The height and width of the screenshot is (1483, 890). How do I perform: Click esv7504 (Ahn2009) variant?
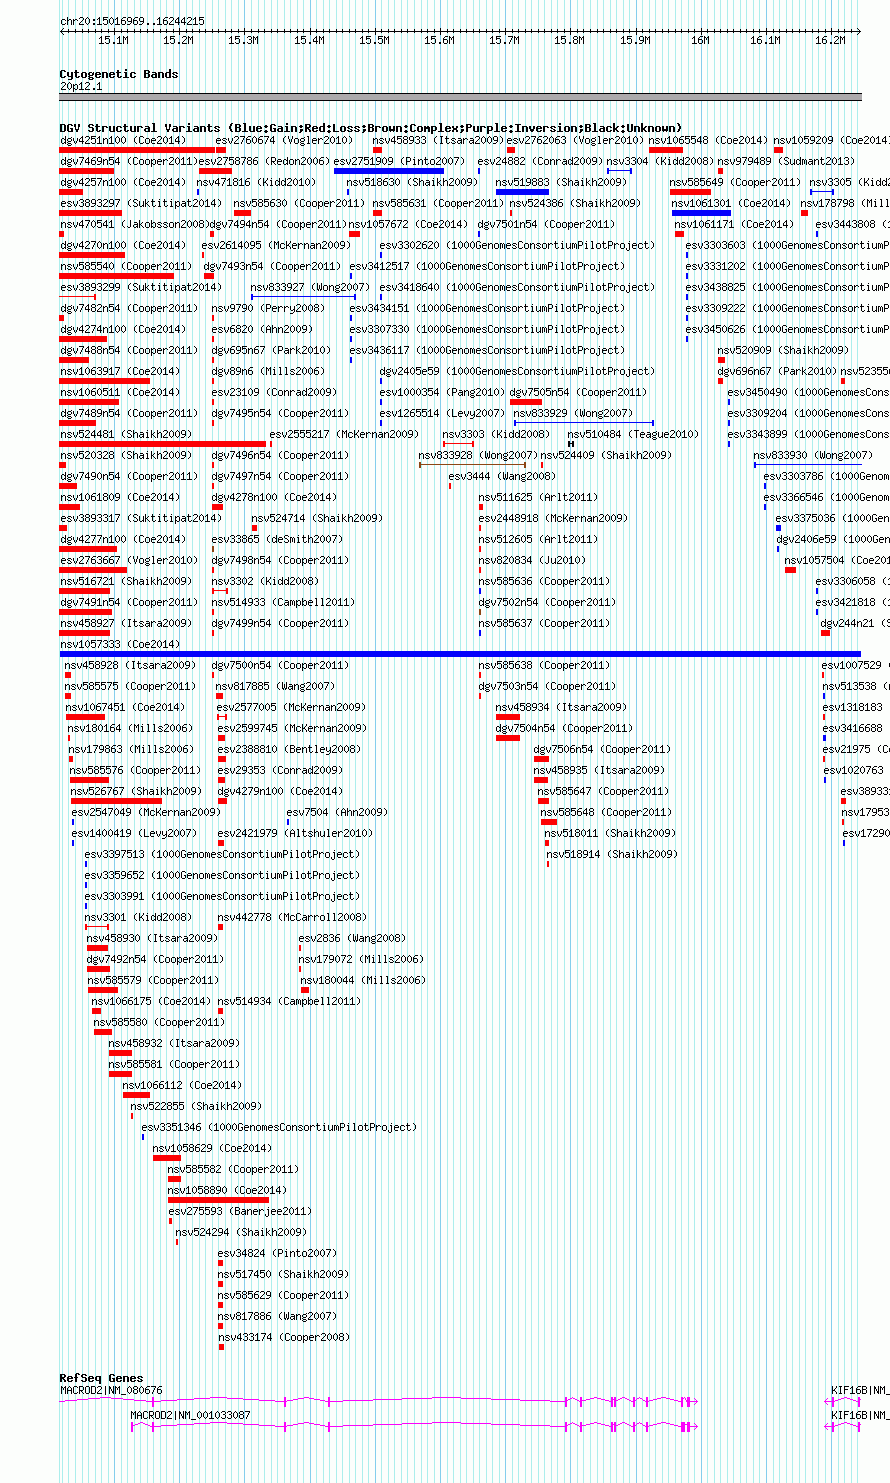coord(337,813)
